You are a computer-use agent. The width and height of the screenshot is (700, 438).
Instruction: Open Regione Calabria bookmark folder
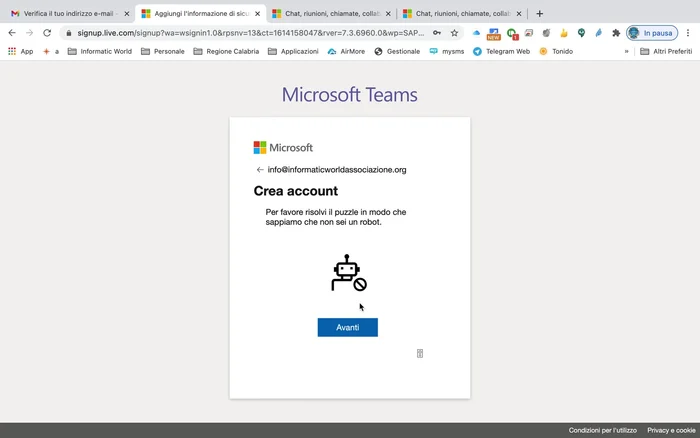pos(226,51)
